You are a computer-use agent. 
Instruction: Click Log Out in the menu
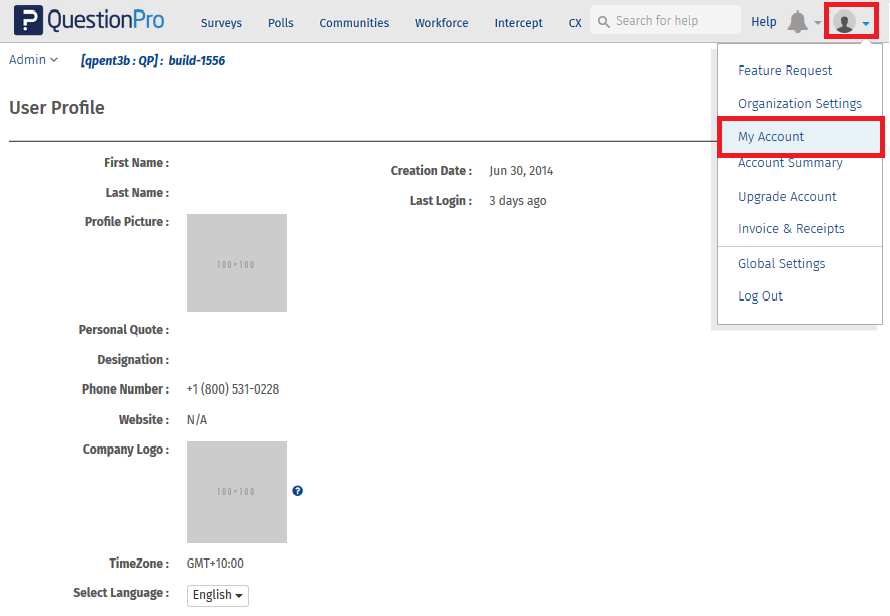[760, 296]
